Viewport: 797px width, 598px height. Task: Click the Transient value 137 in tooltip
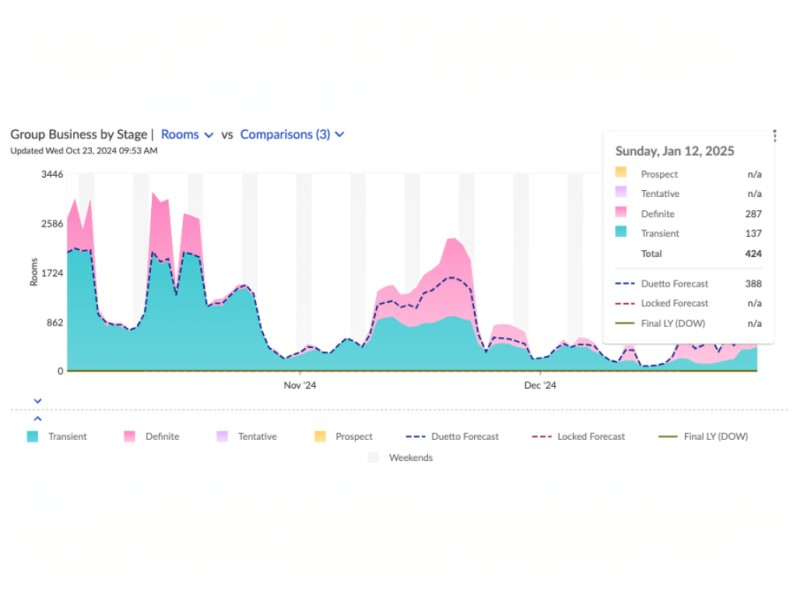[753, 233]
